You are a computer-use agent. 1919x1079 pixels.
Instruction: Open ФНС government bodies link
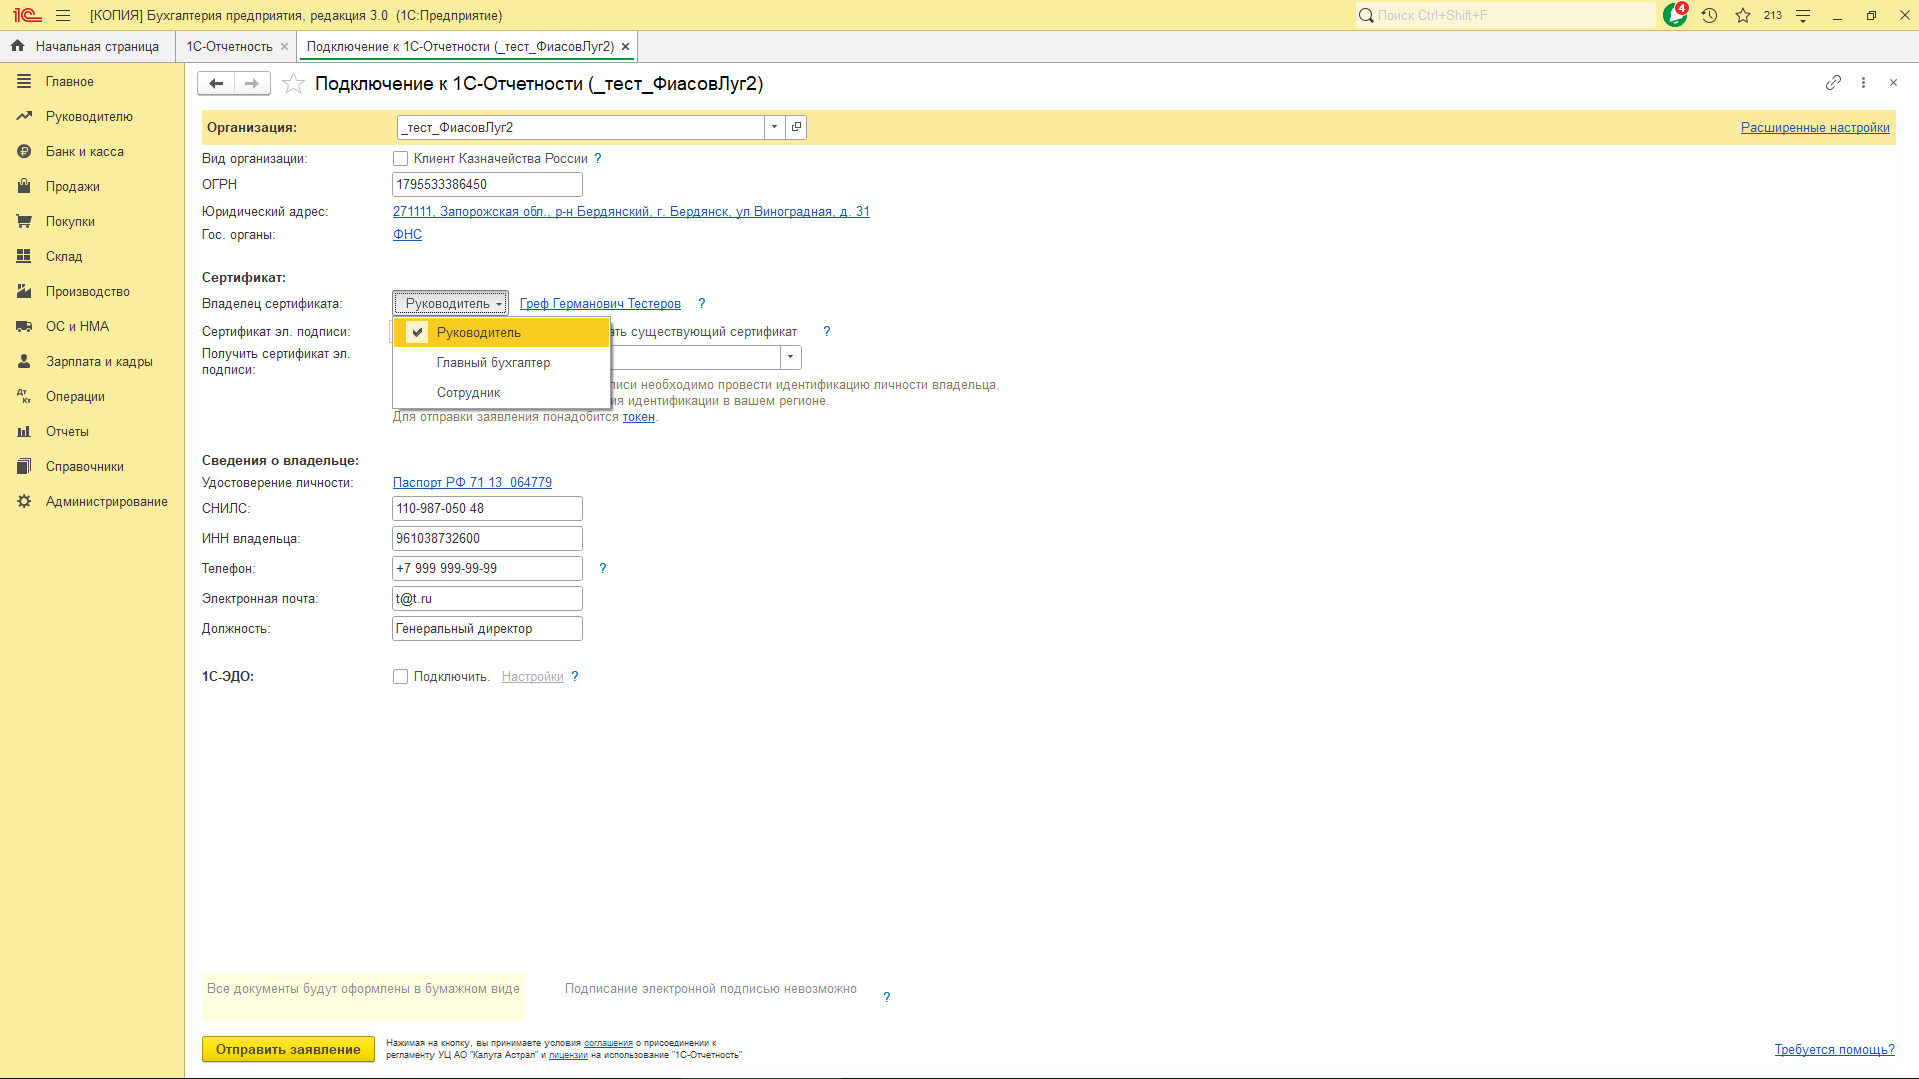pos(407,235)
